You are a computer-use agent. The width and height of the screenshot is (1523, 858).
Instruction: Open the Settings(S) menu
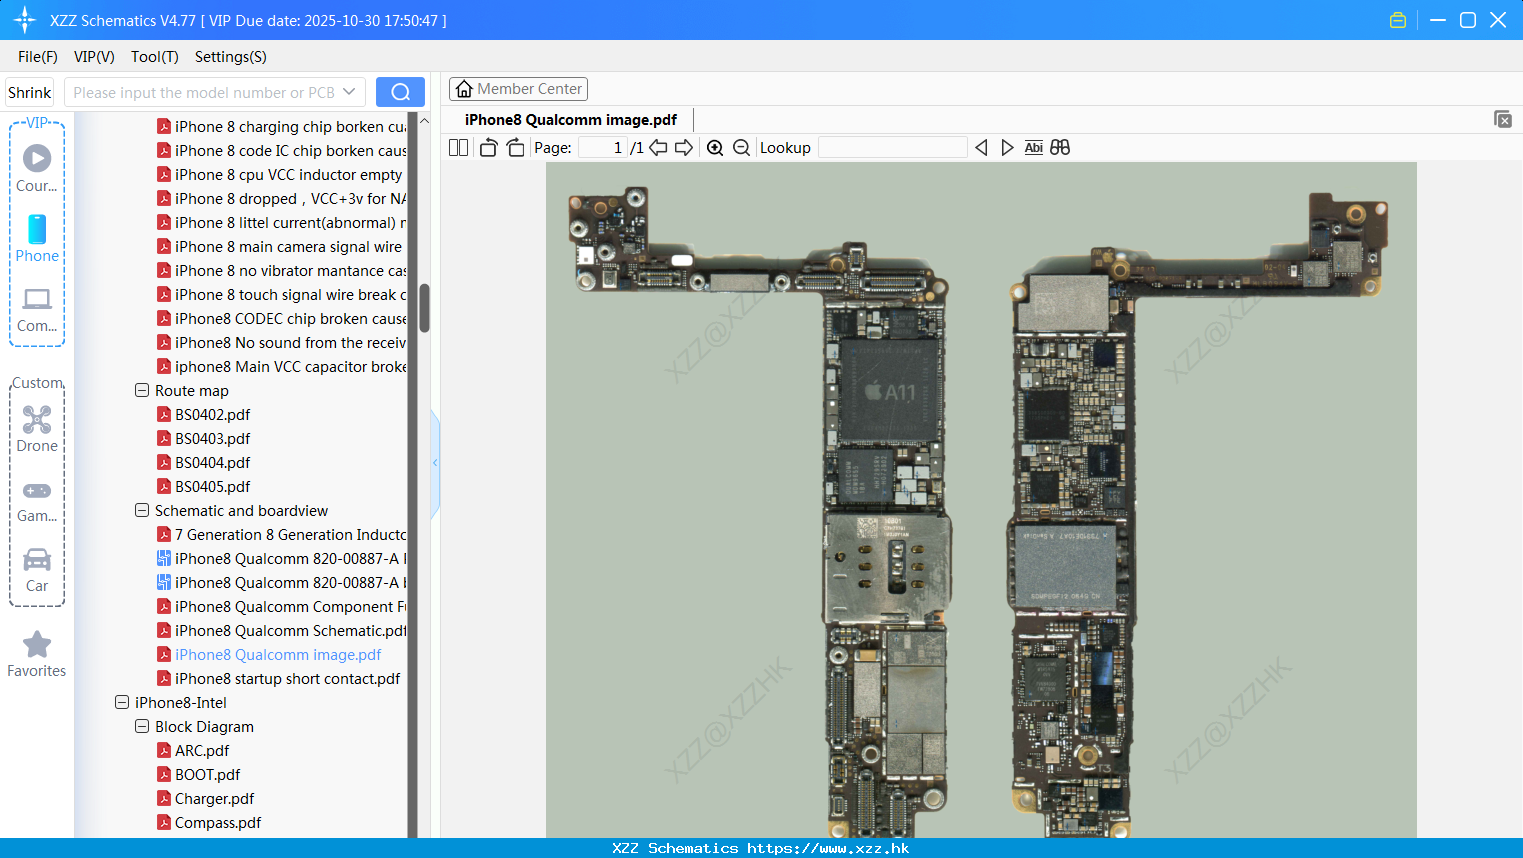[x=231, y=57]
